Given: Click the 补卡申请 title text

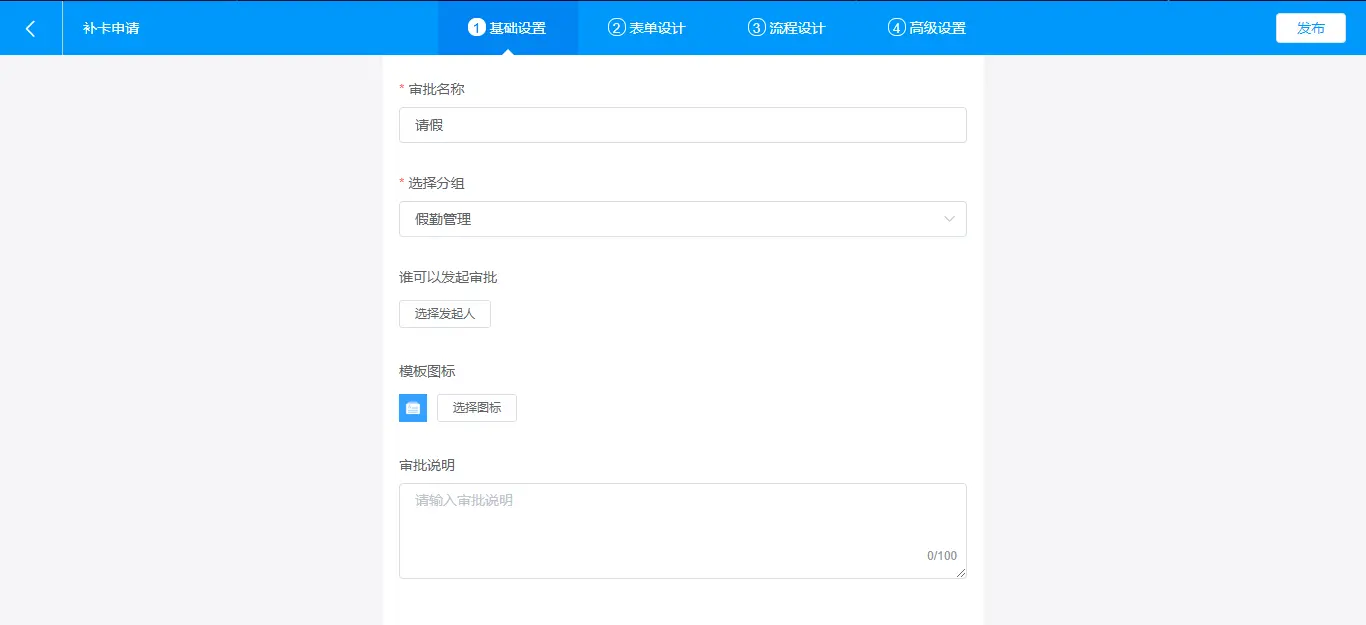Looking at the screenshot, I should [x=111, y=28].
